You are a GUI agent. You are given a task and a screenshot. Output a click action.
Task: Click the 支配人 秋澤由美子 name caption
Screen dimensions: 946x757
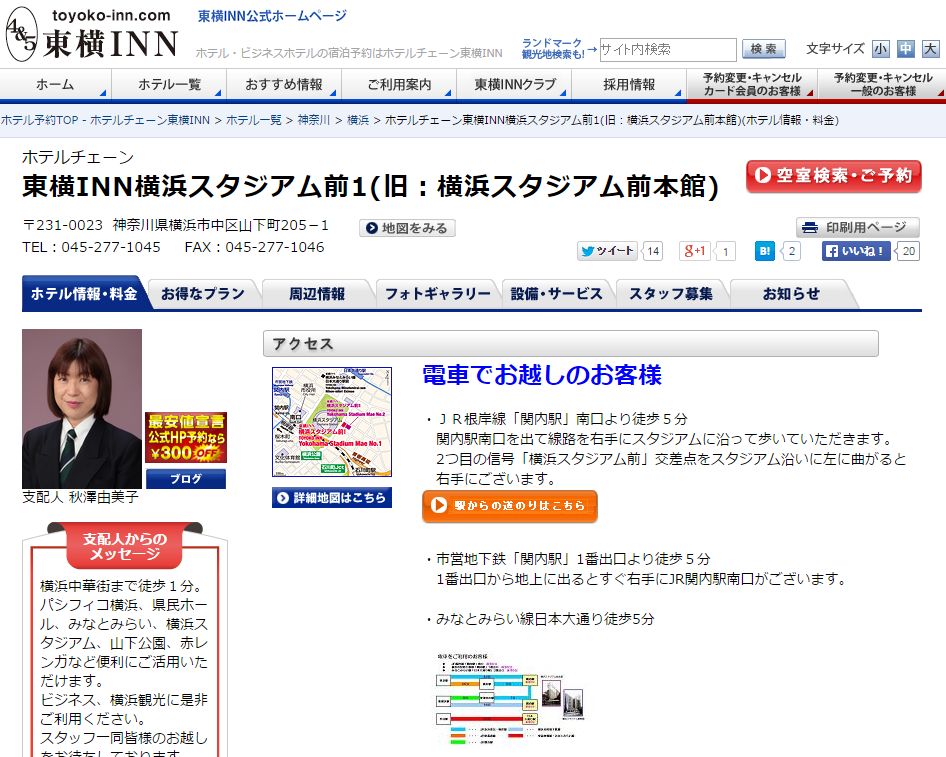80,497
